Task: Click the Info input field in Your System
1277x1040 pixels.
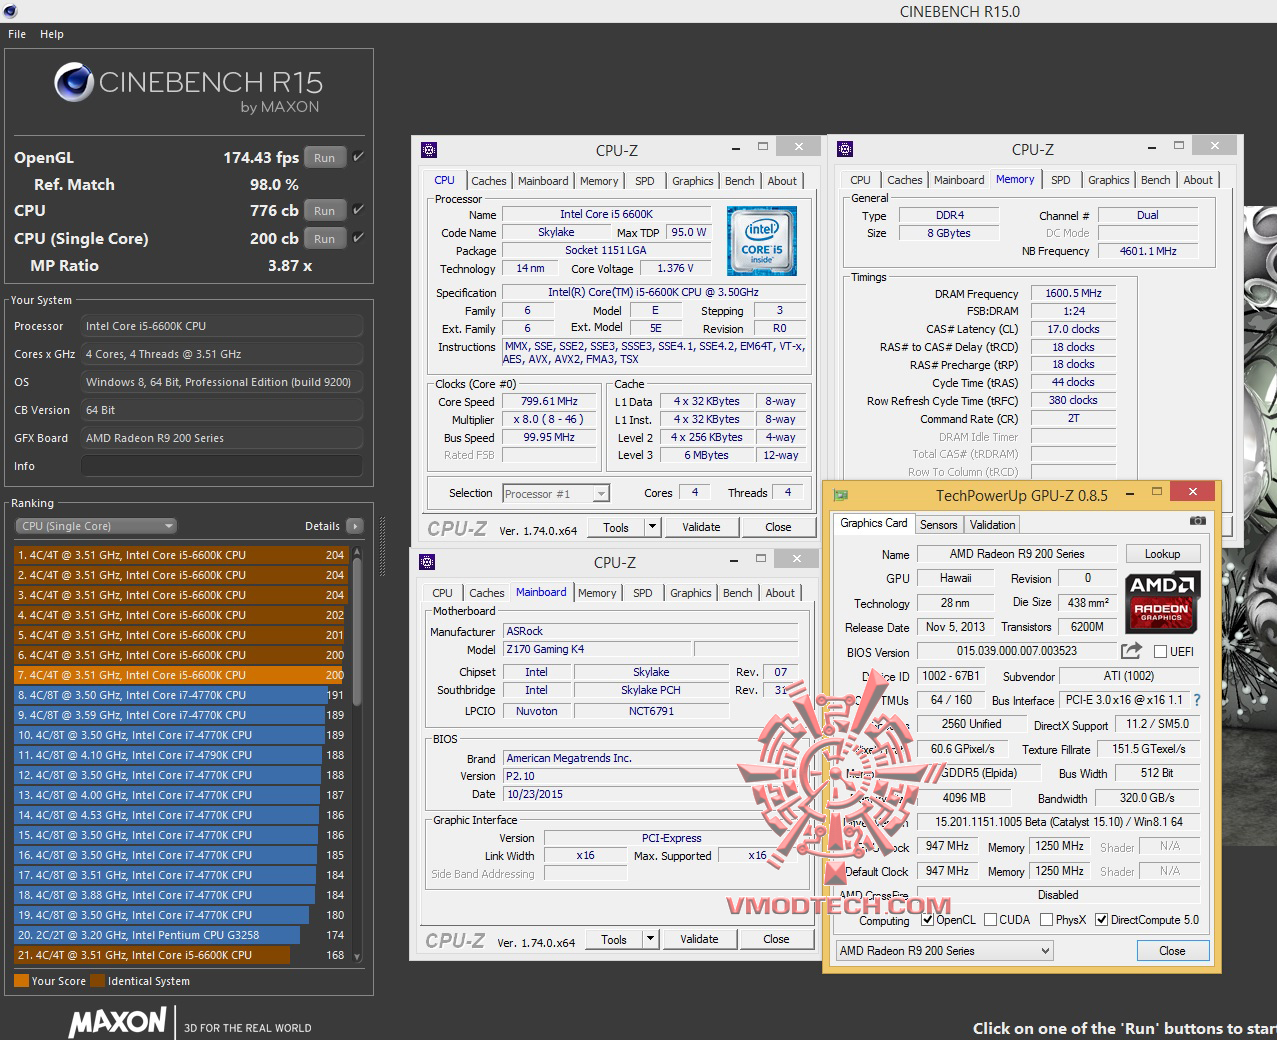Action: point(222,466)
